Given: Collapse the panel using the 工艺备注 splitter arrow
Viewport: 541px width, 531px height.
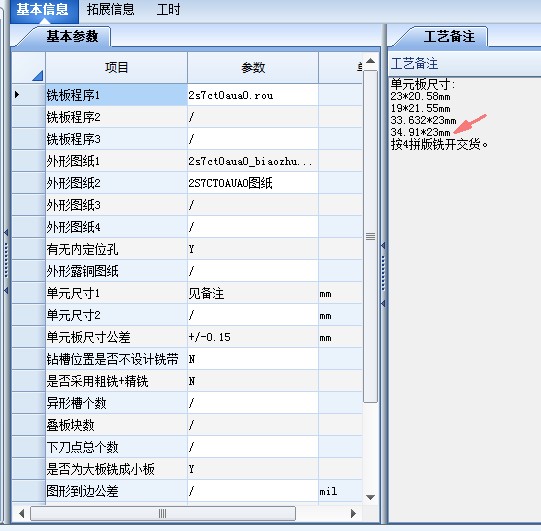Looking at the screenshot, I should click(383, 245).
